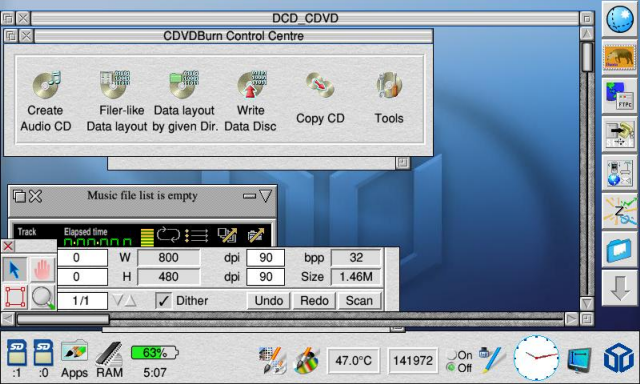Click the Size 1.46M value field
Viewport: 640px width, 384px height.
coord(356,277)
